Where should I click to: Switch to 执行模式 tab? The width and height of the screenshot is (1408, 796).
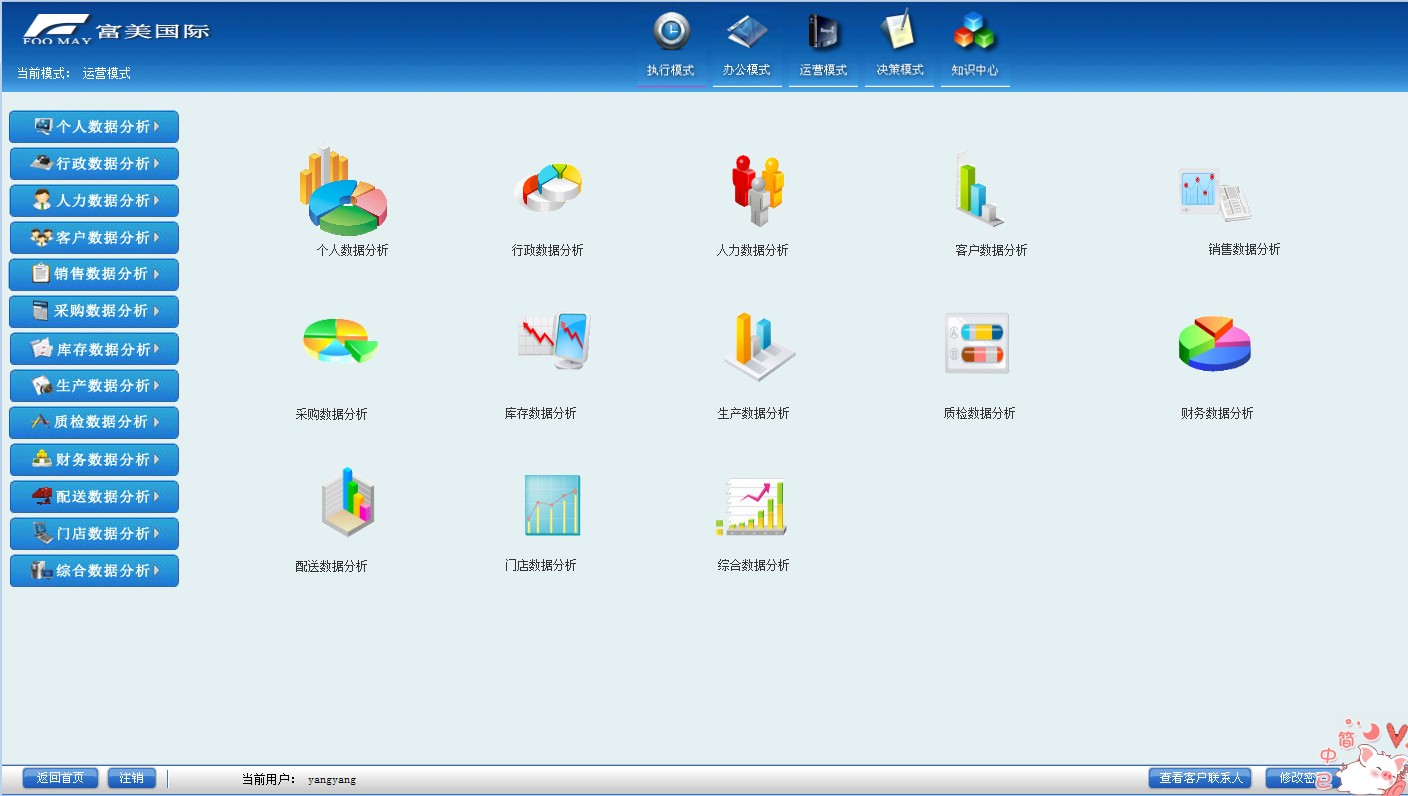tap(670, 70)
